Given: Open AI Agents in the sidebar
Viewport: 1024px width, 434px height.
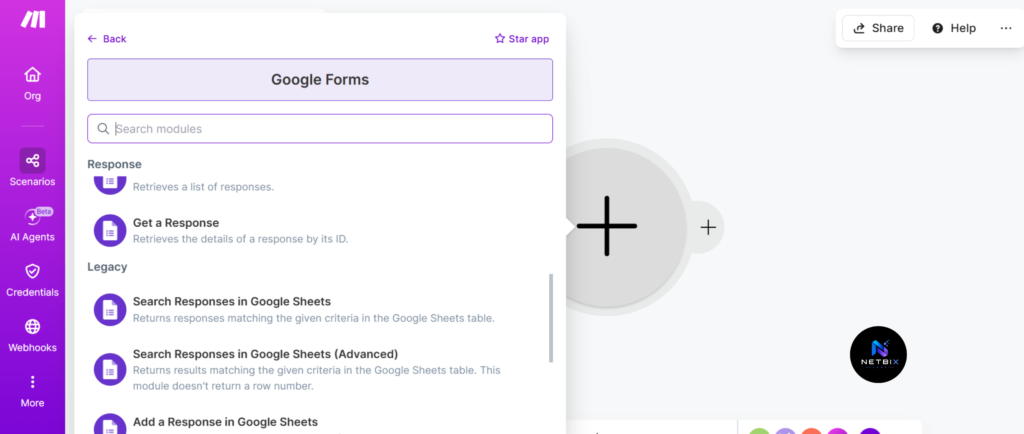Looking at the screenshot, I should click(32, 225).
